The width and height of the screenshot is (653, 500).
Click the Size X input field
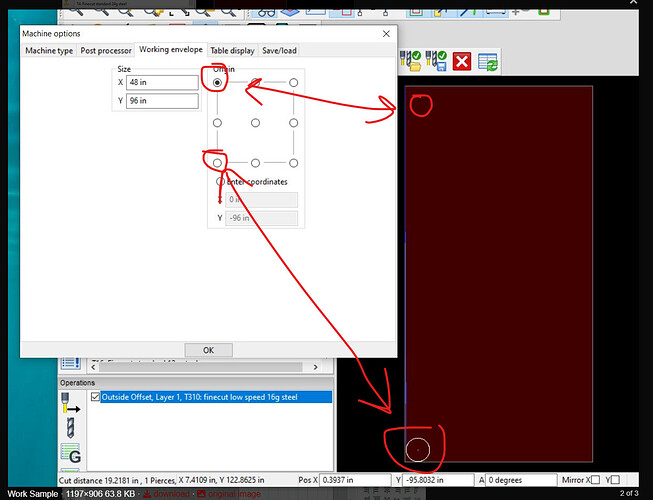tap(162, 83)
